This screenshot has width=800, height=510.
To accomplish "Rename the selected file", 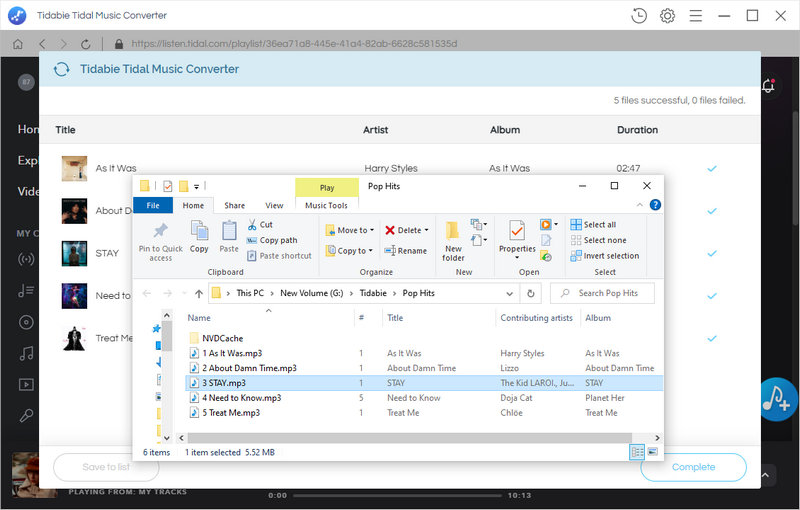I will pos(406,251).
